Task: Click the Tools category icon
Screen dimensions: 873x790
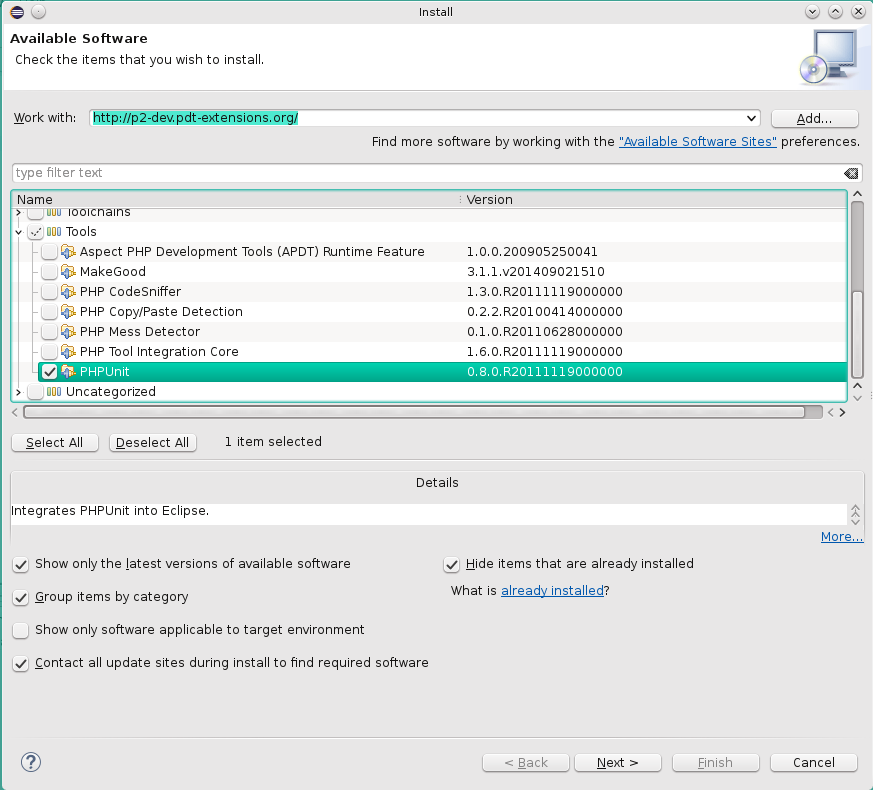Action: click(54, 232)
